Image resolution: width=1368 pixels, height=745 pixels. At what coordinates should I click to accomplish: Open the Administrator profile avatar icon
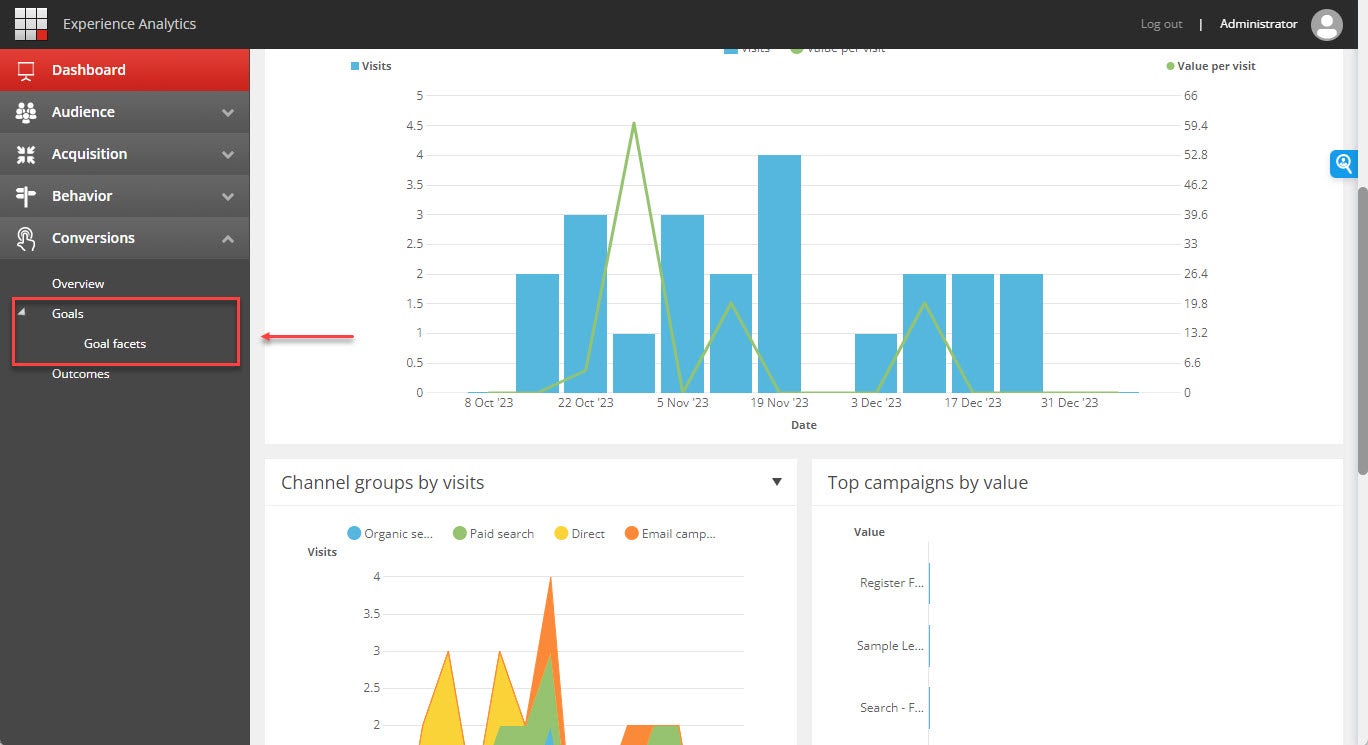(x=1327, y=24)
